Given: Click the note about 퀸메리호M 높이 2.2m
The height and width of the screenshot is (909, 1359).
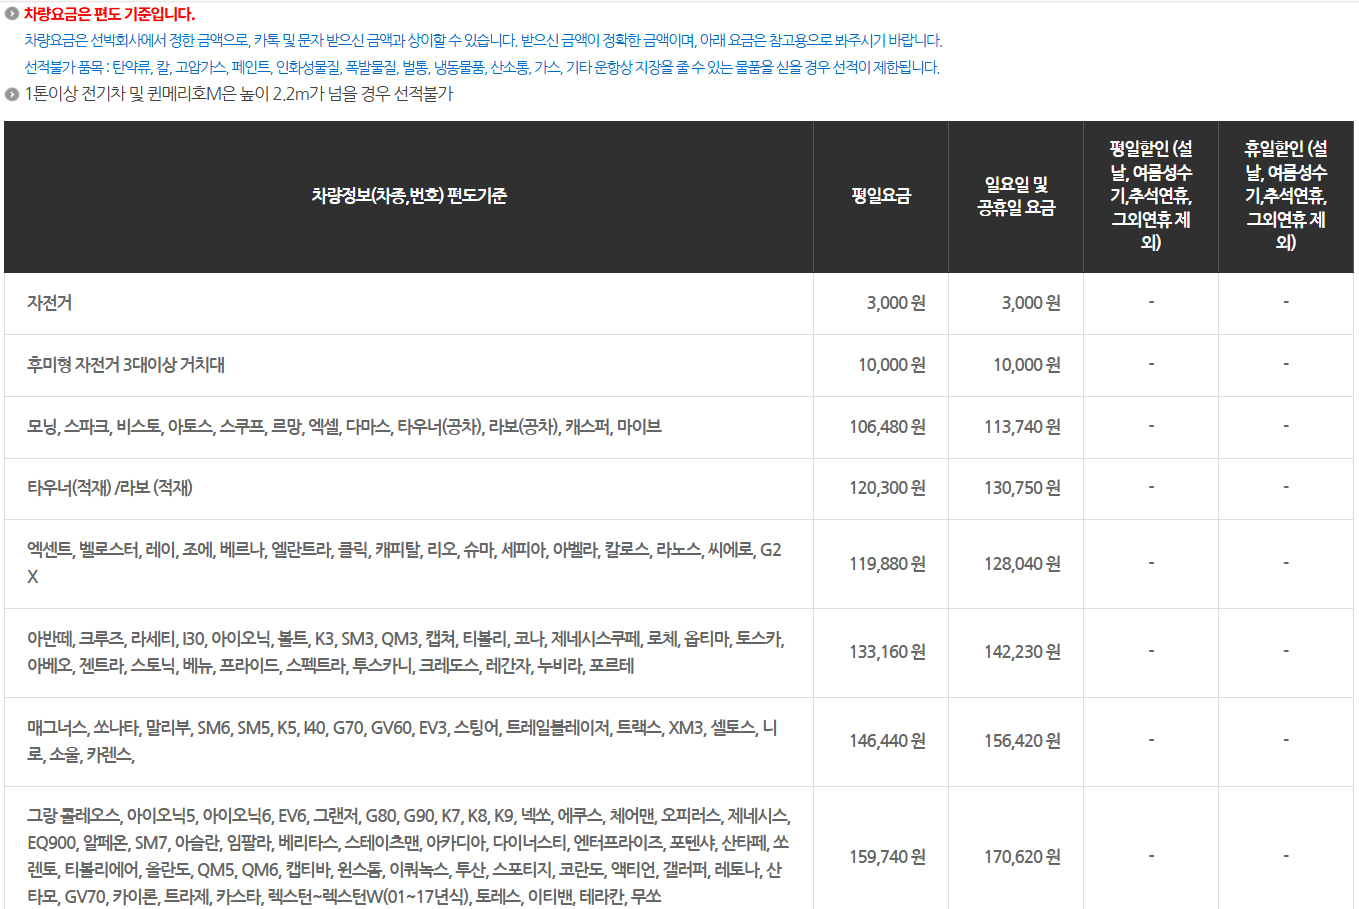Looking at the screenshot, I should click(x=239, y=94).
